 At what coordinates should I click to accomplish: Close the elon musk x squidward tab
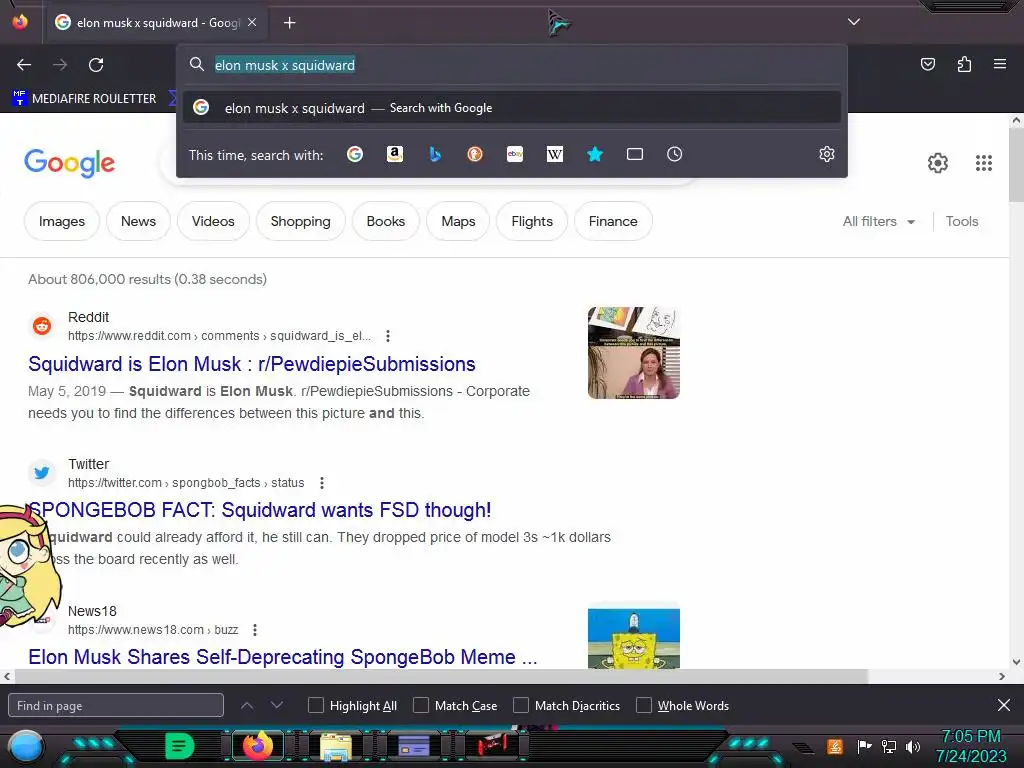[x=252, y=22]
